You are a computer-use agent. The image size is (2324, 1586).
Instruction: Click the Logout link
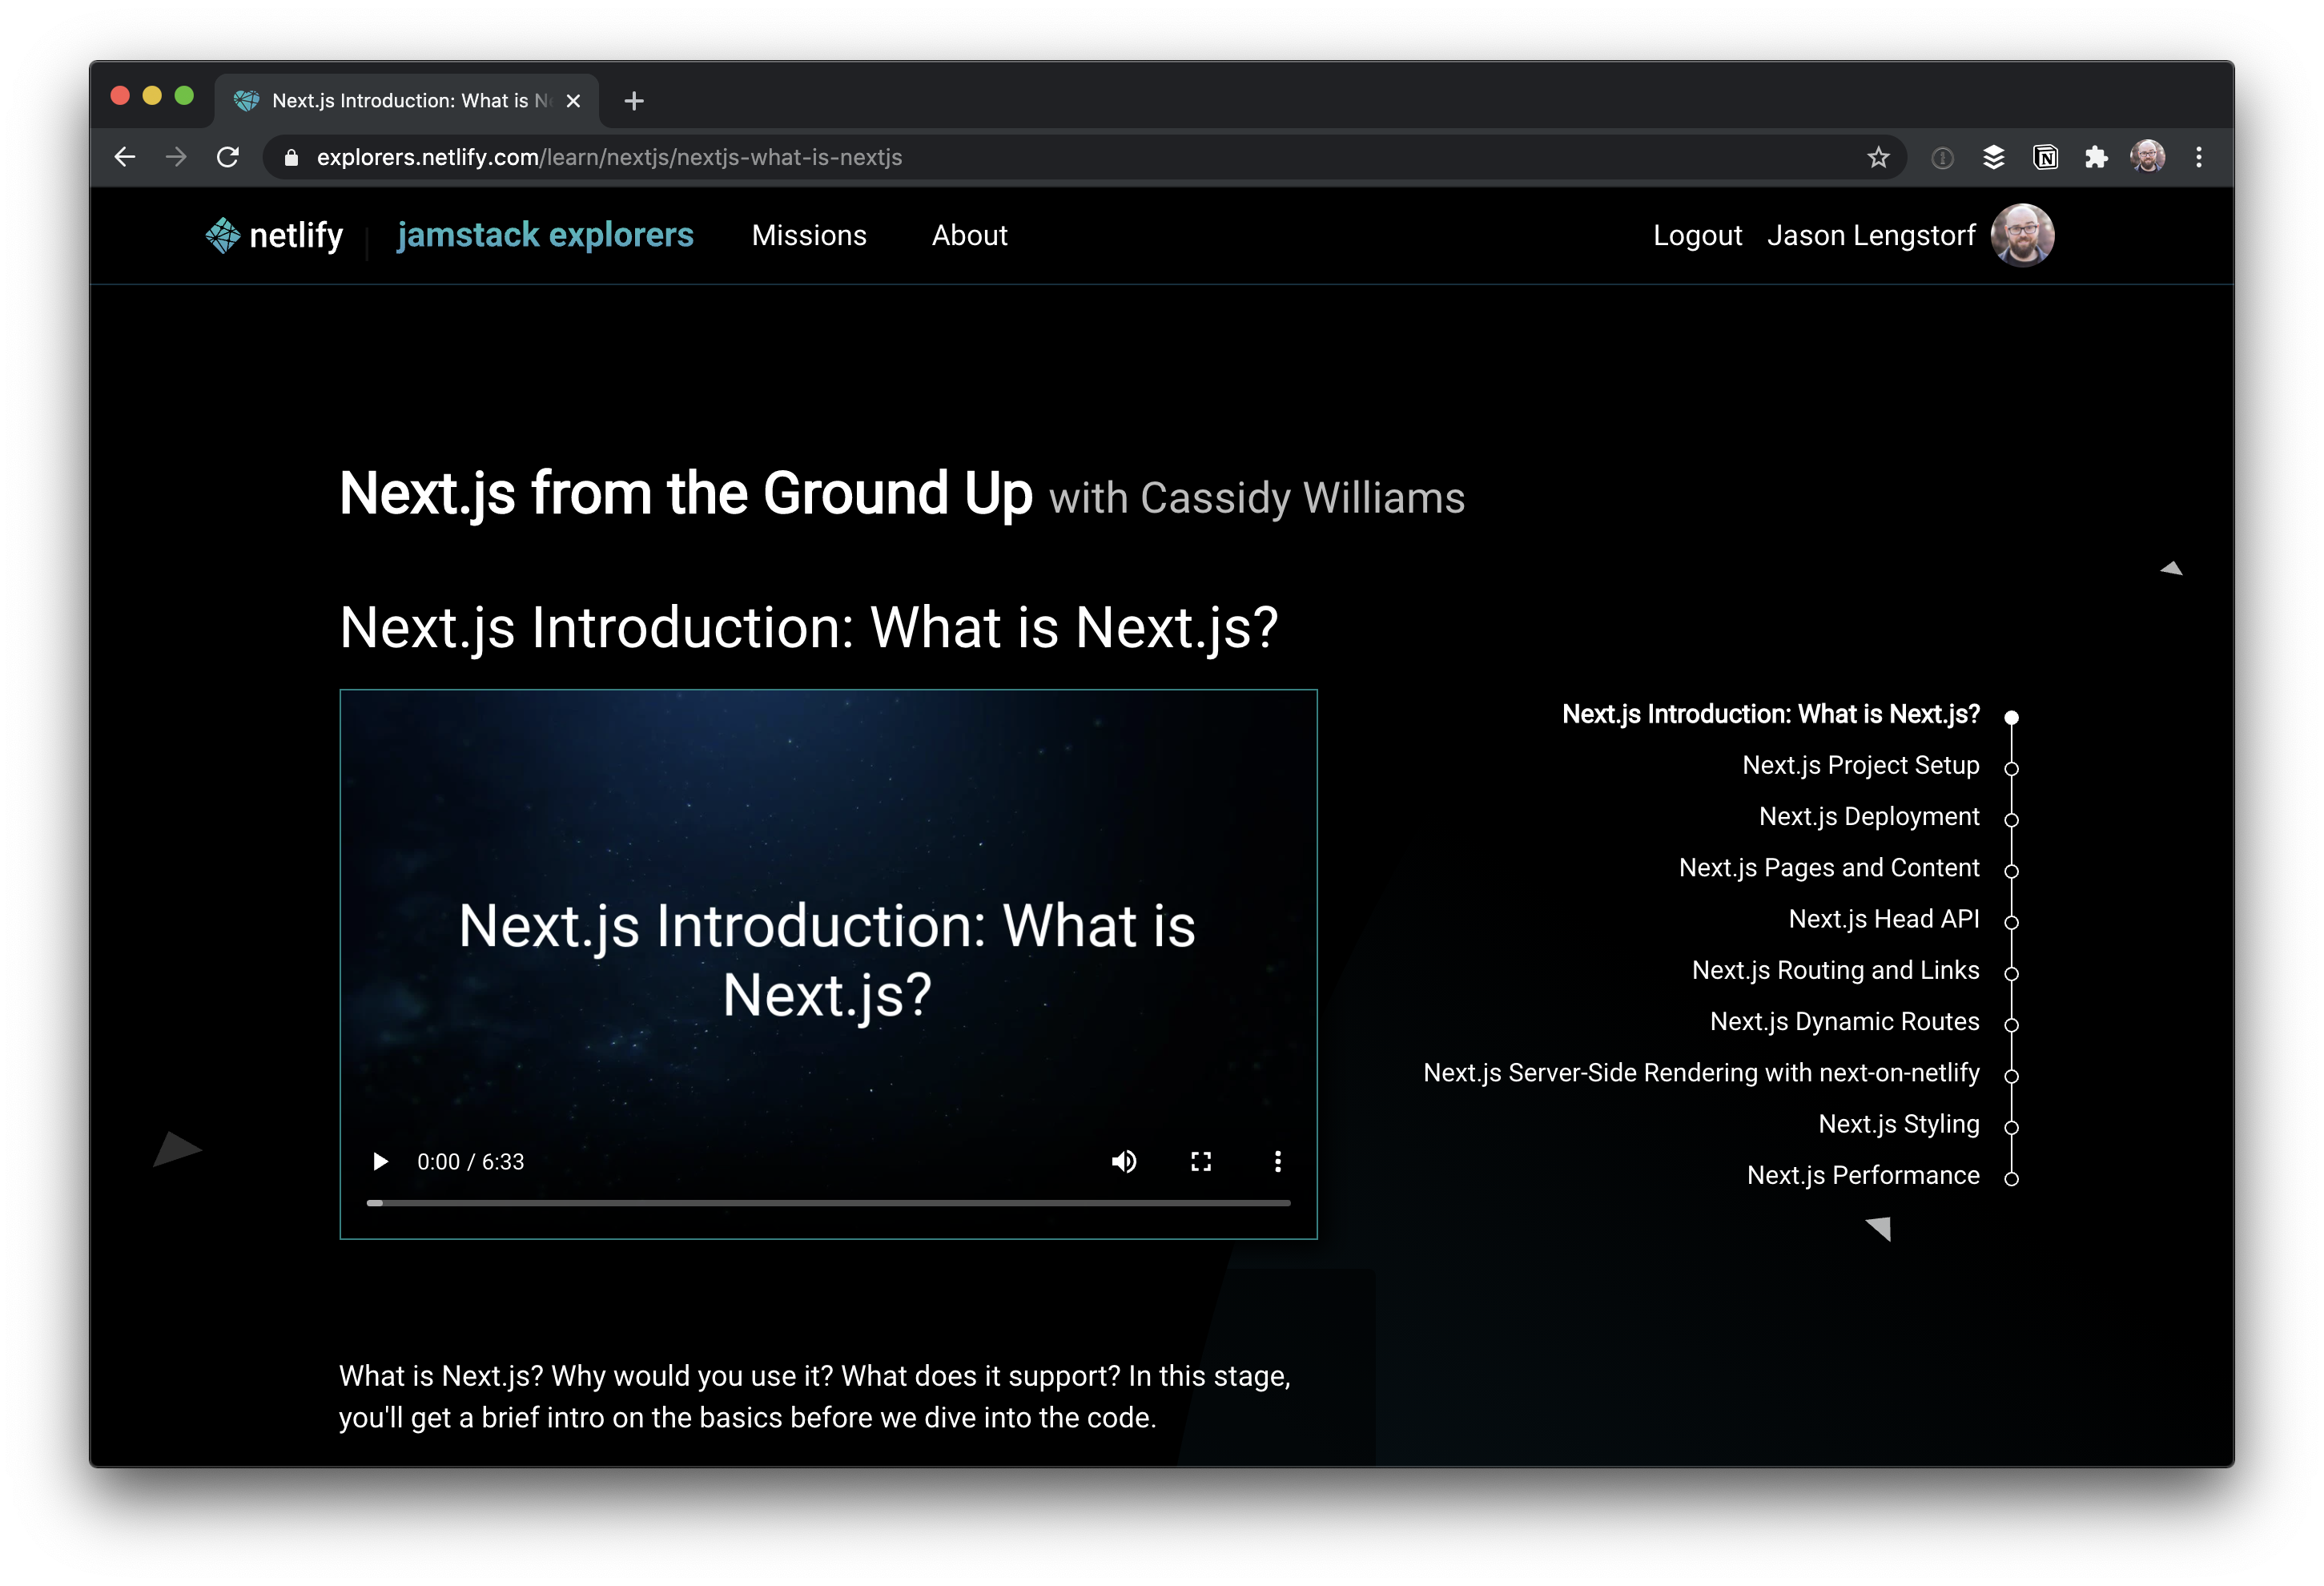tap(1697, 235)
